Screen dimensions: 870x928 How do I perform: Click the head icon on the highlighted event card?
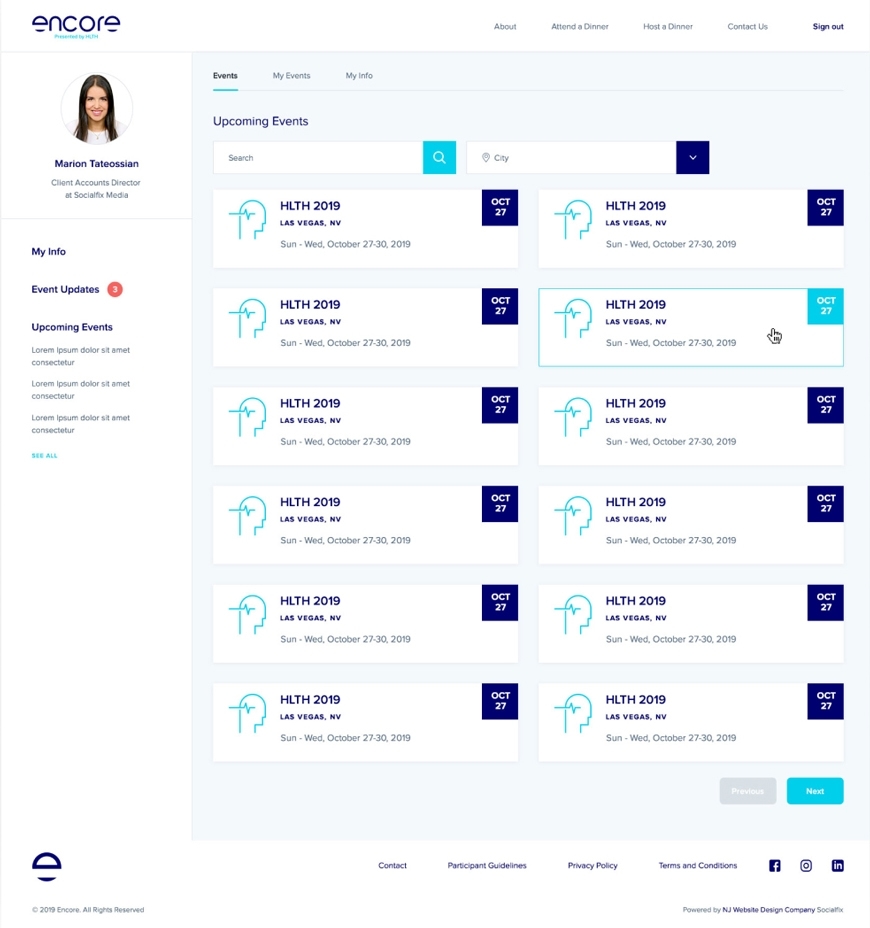[573, 318]
